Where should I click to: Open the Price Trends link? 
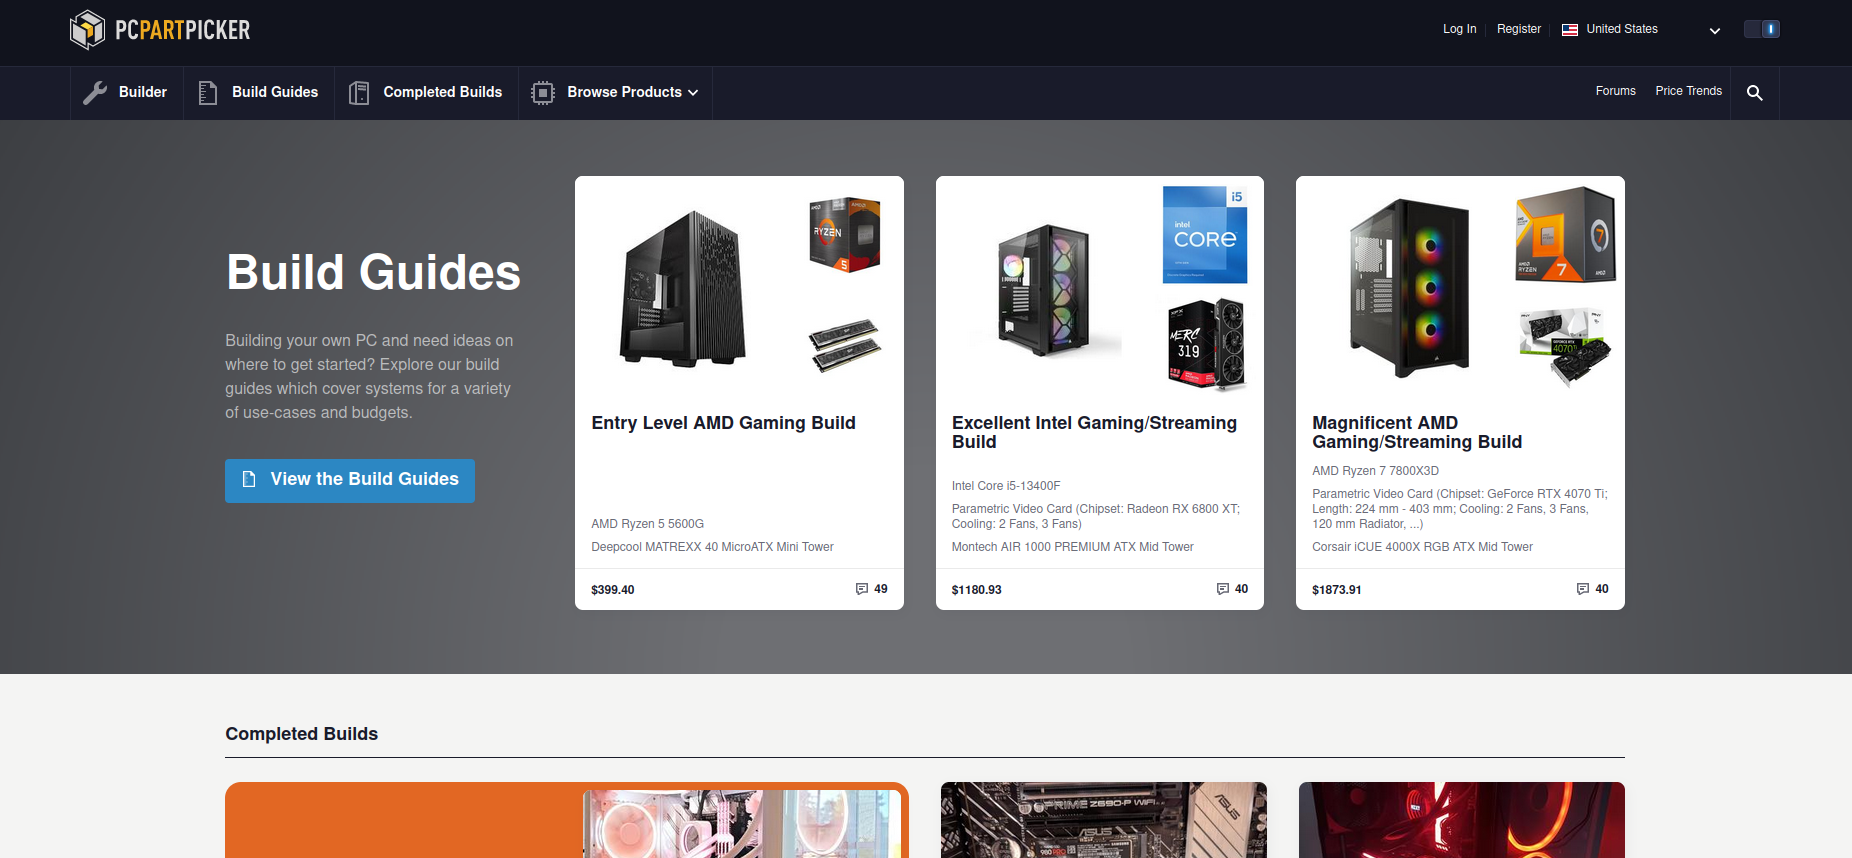[1688, 91]
